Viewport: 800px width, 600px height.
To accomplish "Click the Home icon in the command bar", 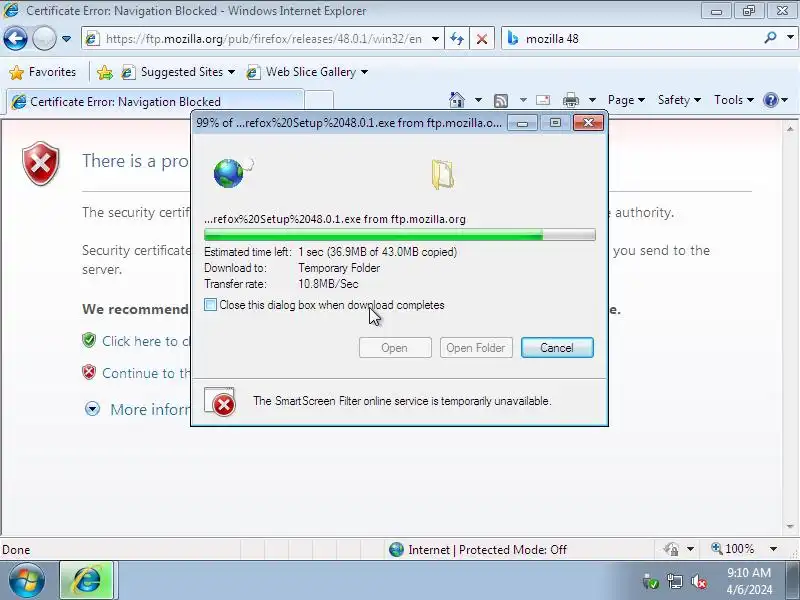I will (457, 100).
